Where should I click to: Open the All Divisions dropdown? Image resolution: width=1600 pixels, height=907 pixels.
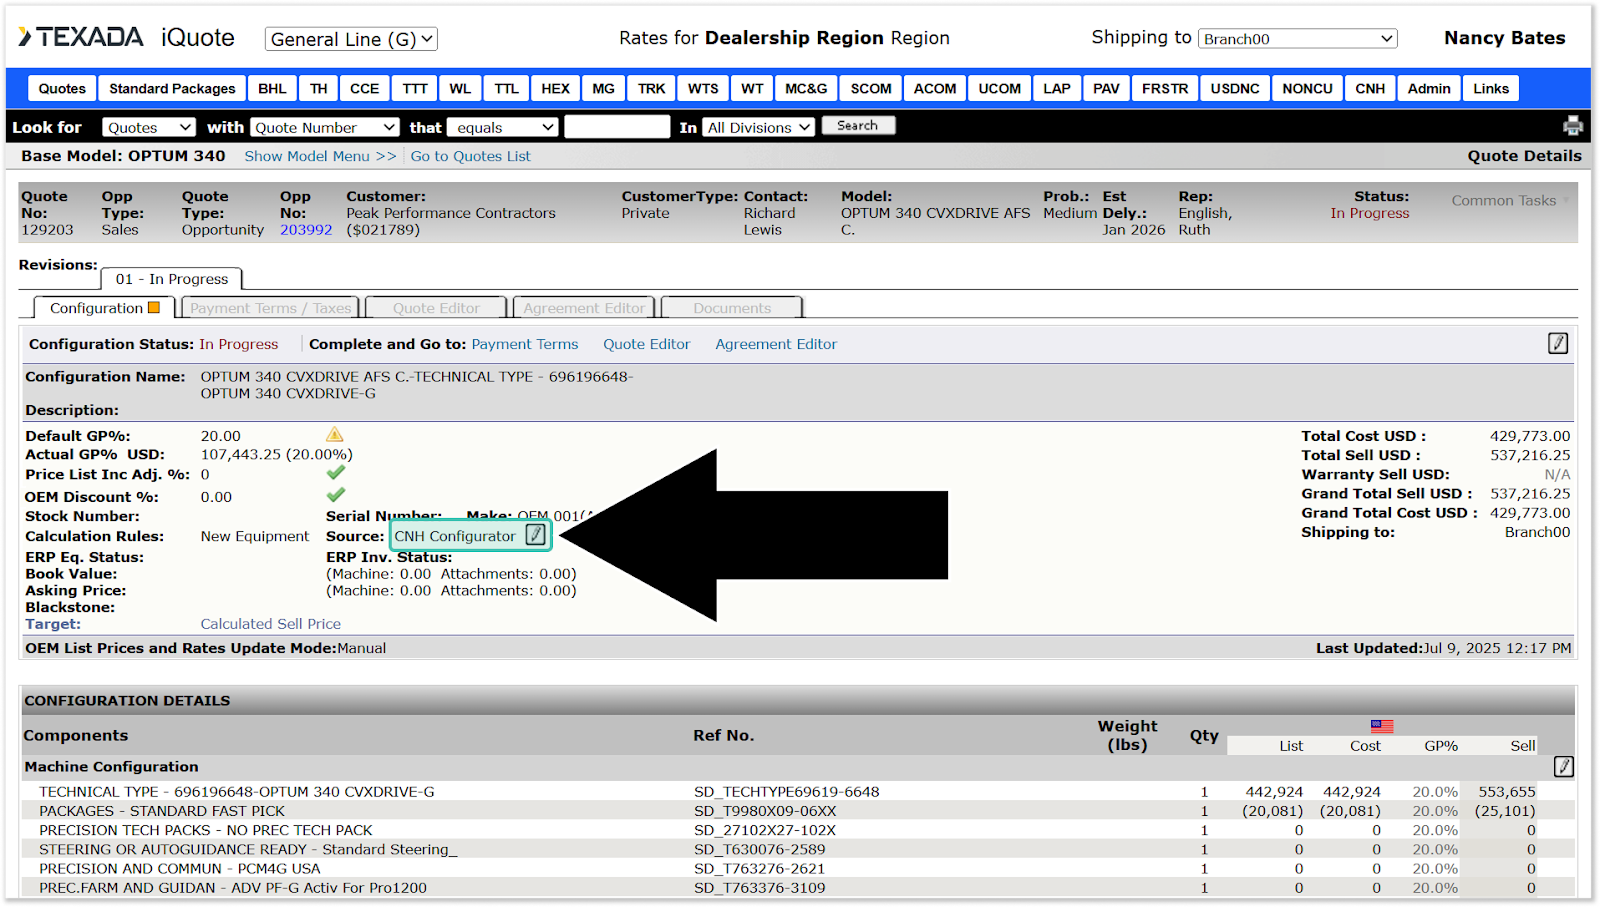click(x=759, y=127)
